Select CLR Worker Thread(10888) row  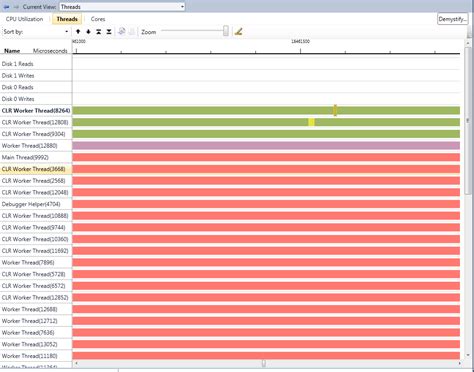point(36,216)
